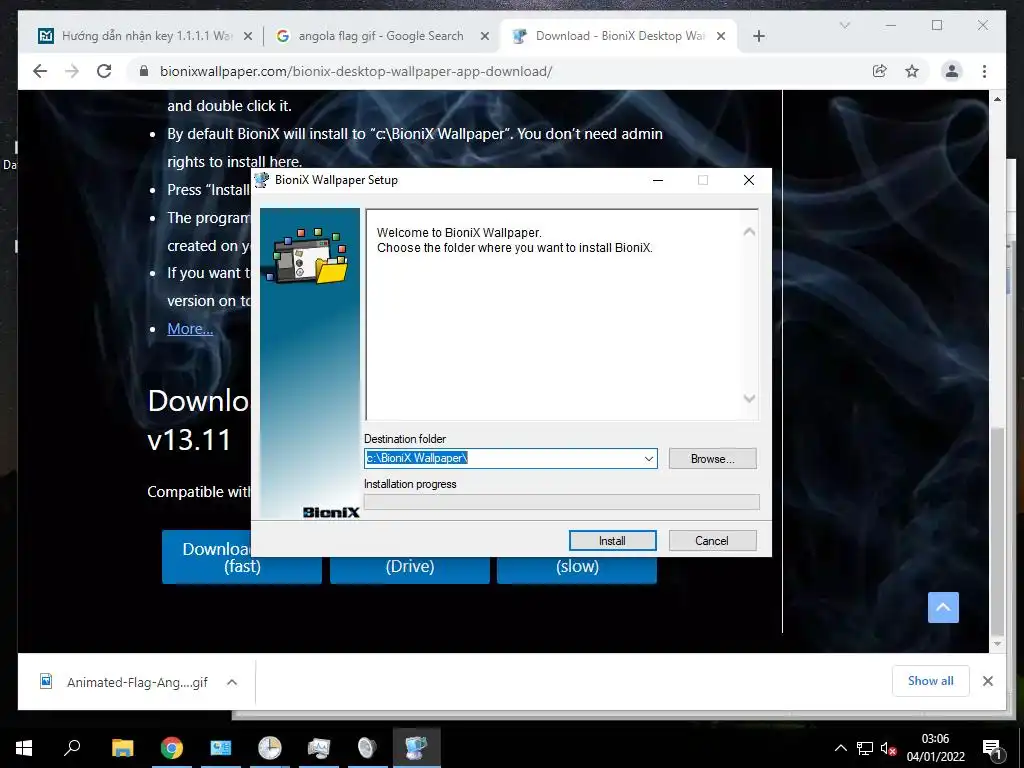Open the clock and date 03:06
This screenshot has width=1024, height=768.
935,748
